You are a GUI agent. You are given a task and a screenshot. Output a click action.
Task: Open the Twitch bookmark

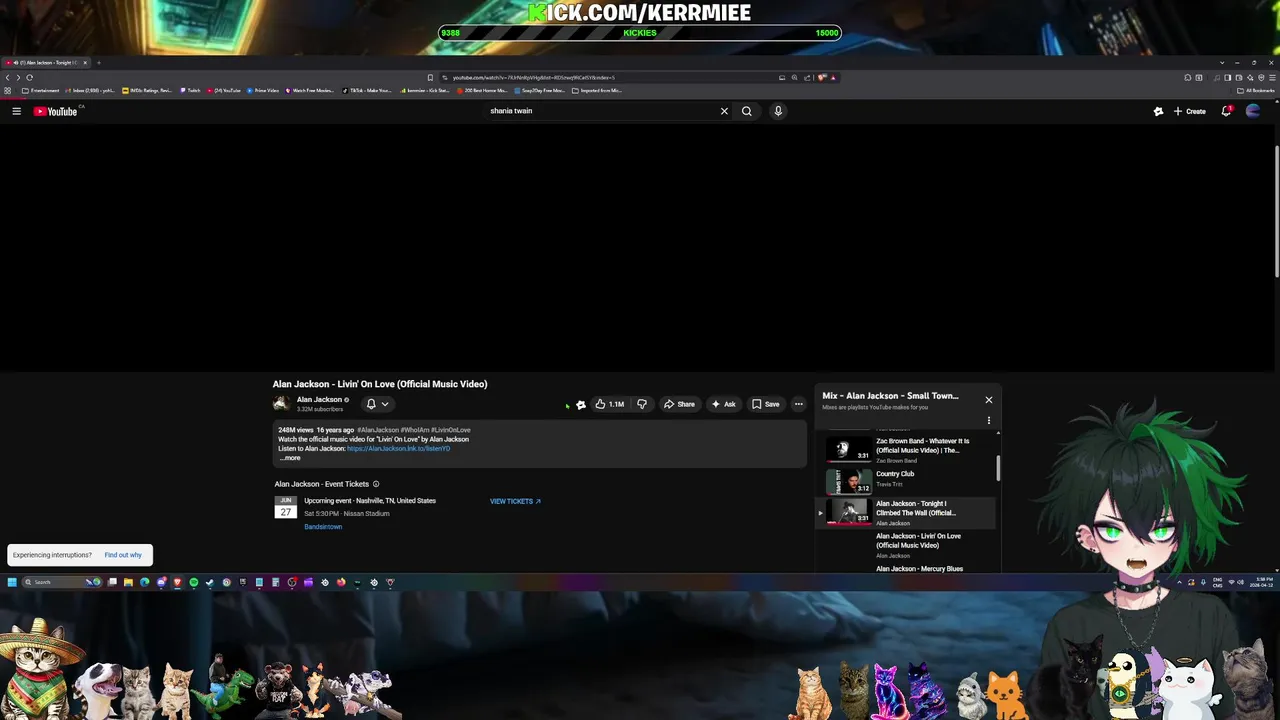click(190, 90)
